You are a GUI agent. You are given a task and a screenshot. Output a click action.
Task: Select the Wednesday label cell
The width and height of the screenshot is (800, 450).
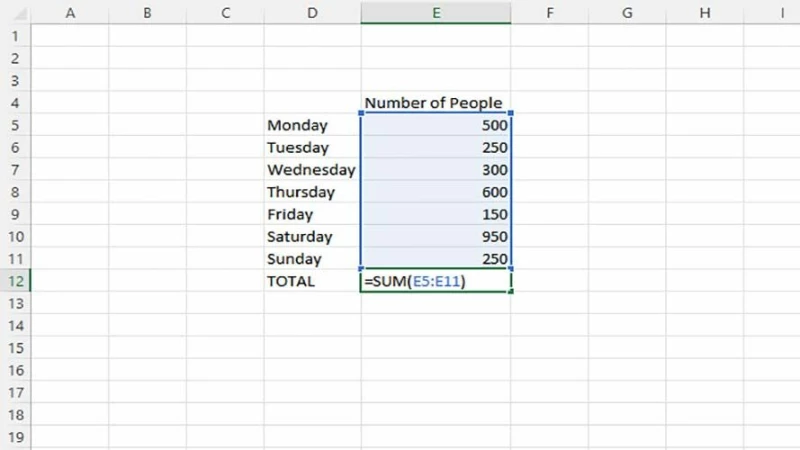pos(312,170)
